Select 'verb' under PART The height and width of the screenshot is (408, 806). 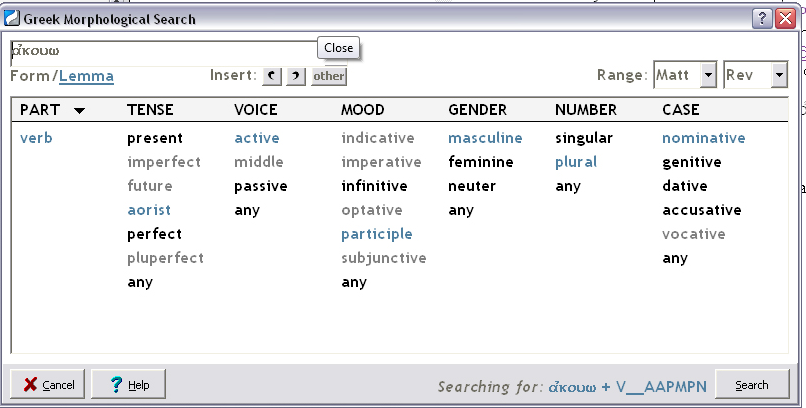[x=36, y=138]
